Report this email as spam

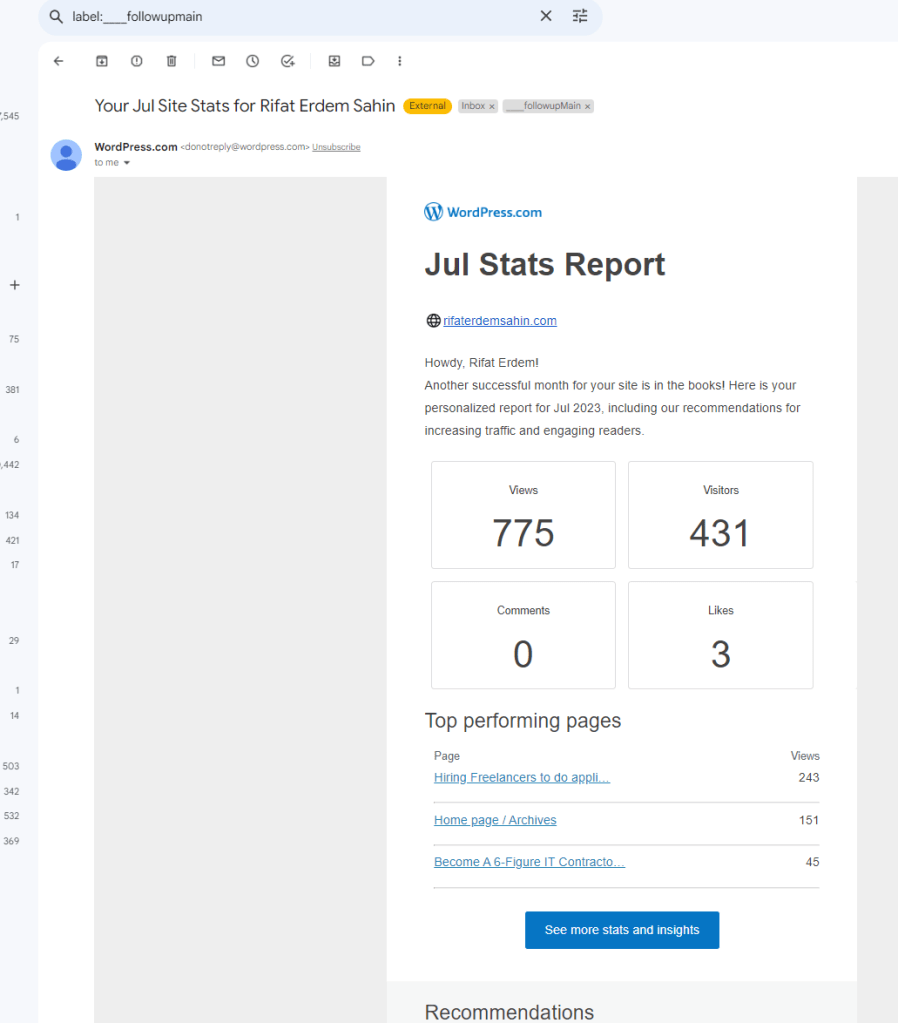point(136,61)
